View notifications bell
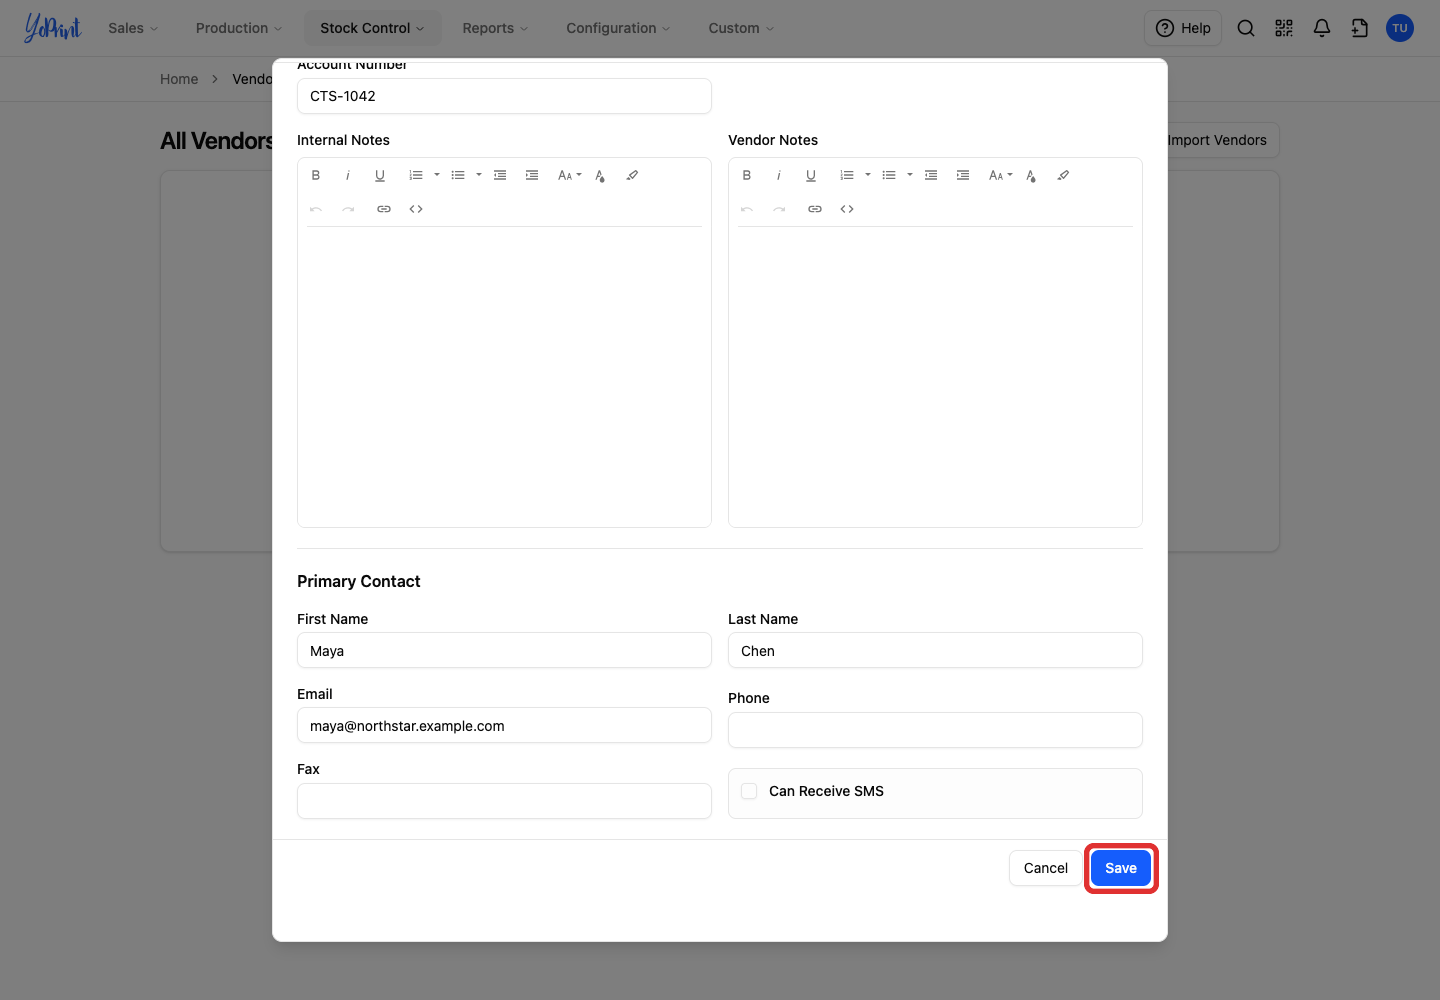The image size is (1440, 1000). pyautogui.click(x=1322, y=28)
